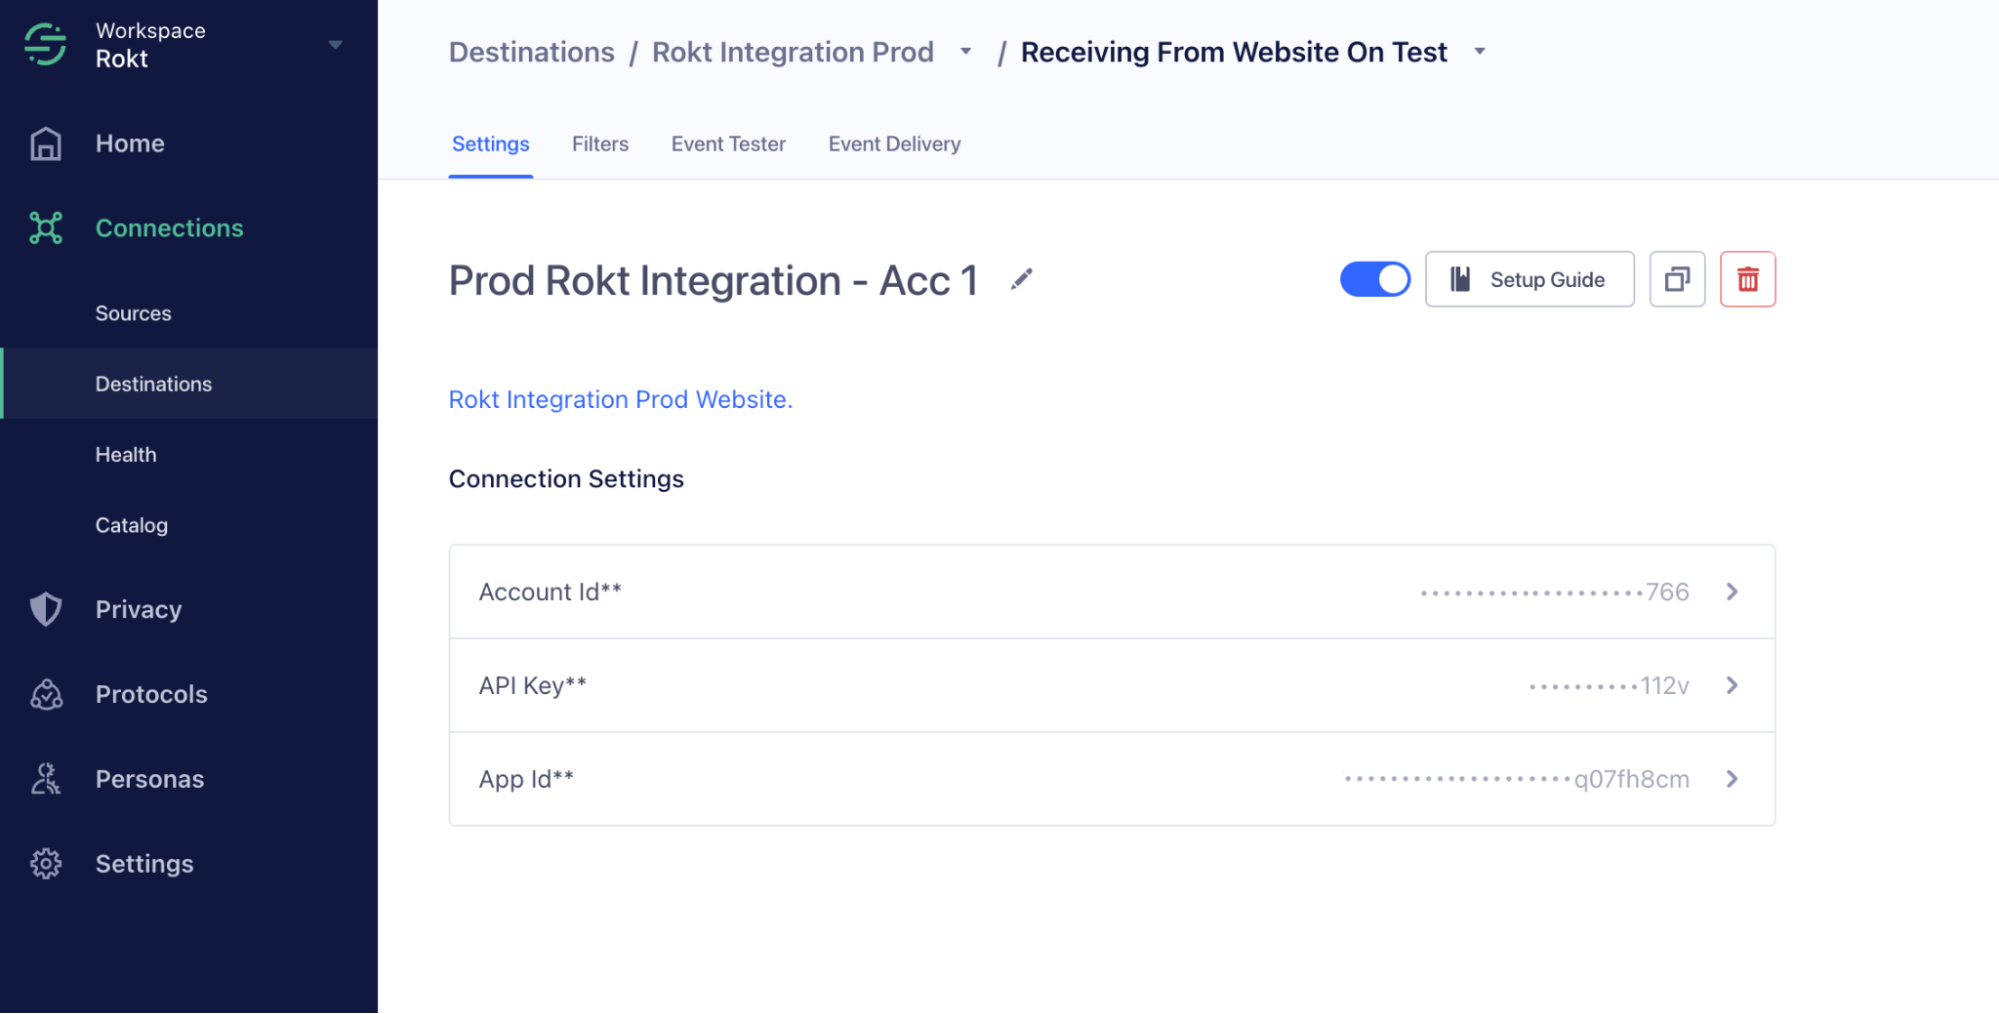This screenshot has height=1014, width=1999.
Task: Click the Personas icon in sidebar
Action: click(x=46, y=779)
